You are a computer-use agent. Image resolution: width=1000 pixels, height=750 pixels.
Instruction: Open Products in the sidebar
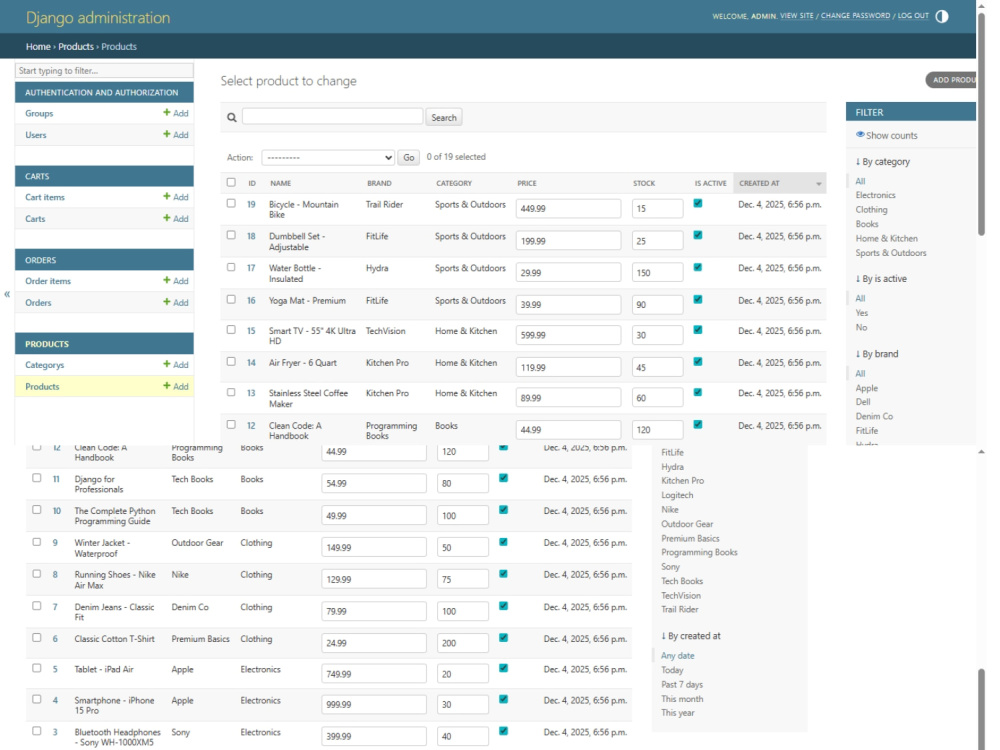(x=42, y=386)
